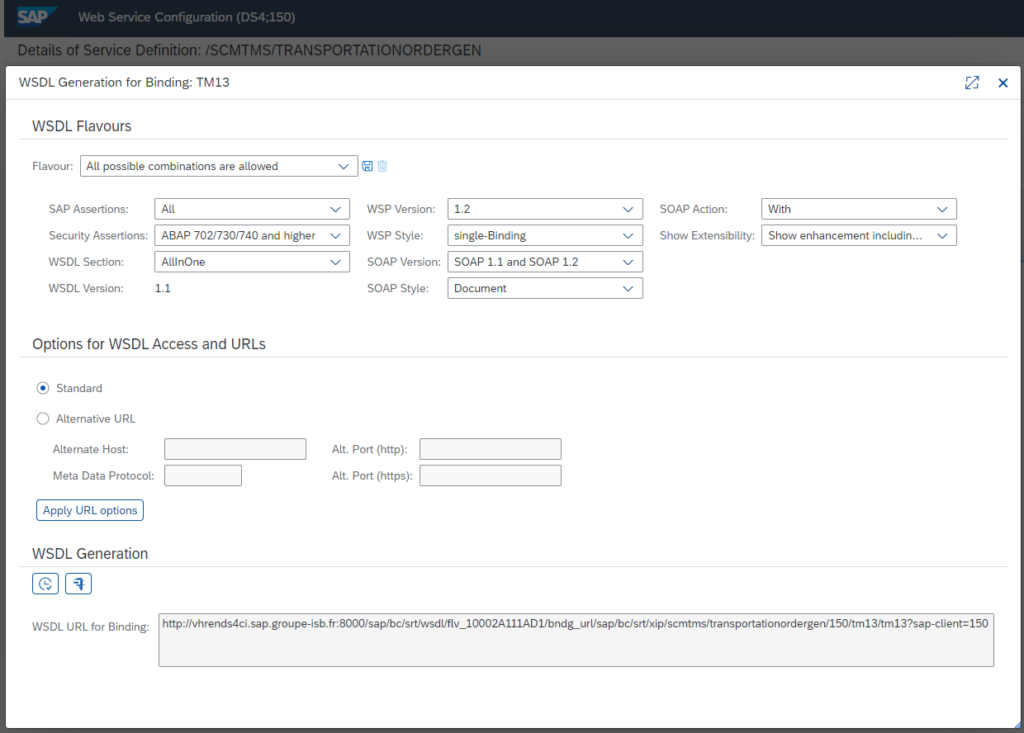Open the SOAP Style dropdown
The width and height of the screenshot is (1024, 733).
[x=545, y=288]
